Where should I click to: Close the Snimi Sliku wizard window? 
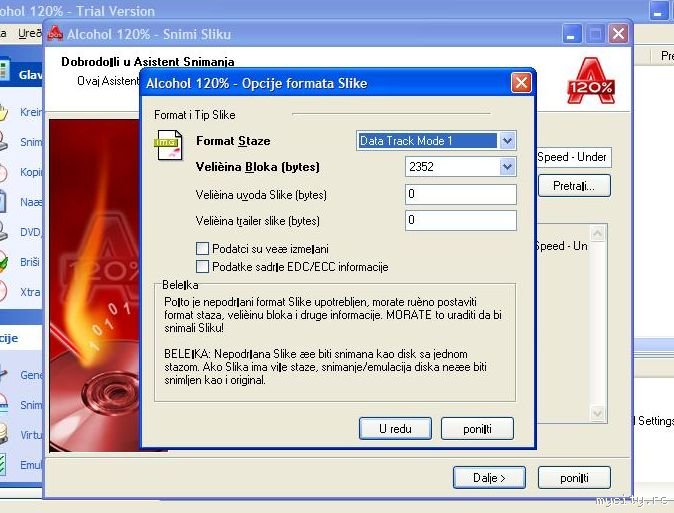coord(619,34)
